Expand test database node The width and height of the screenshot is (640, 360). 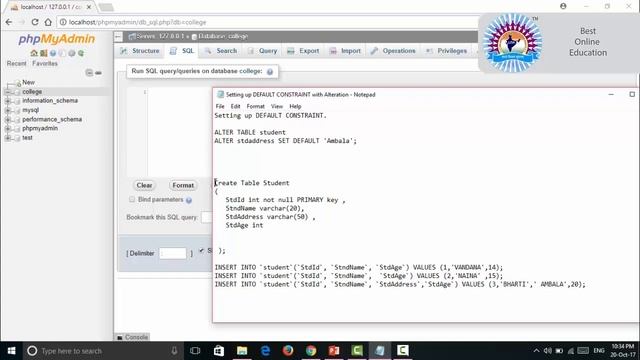point(7,138)
